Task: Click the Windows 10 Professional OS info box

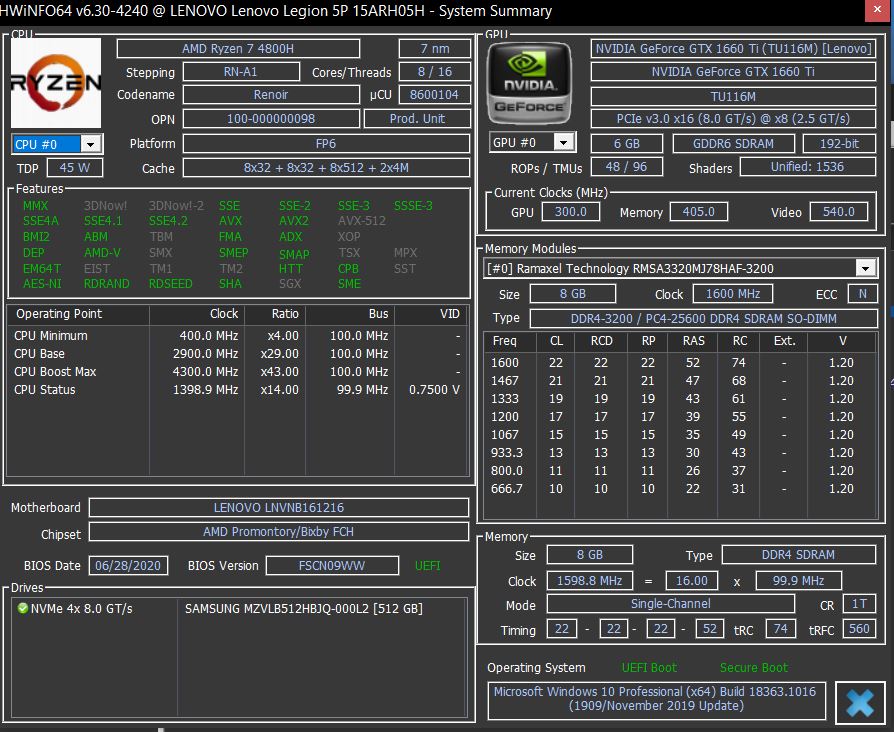Action: click(x=655, y=698)
